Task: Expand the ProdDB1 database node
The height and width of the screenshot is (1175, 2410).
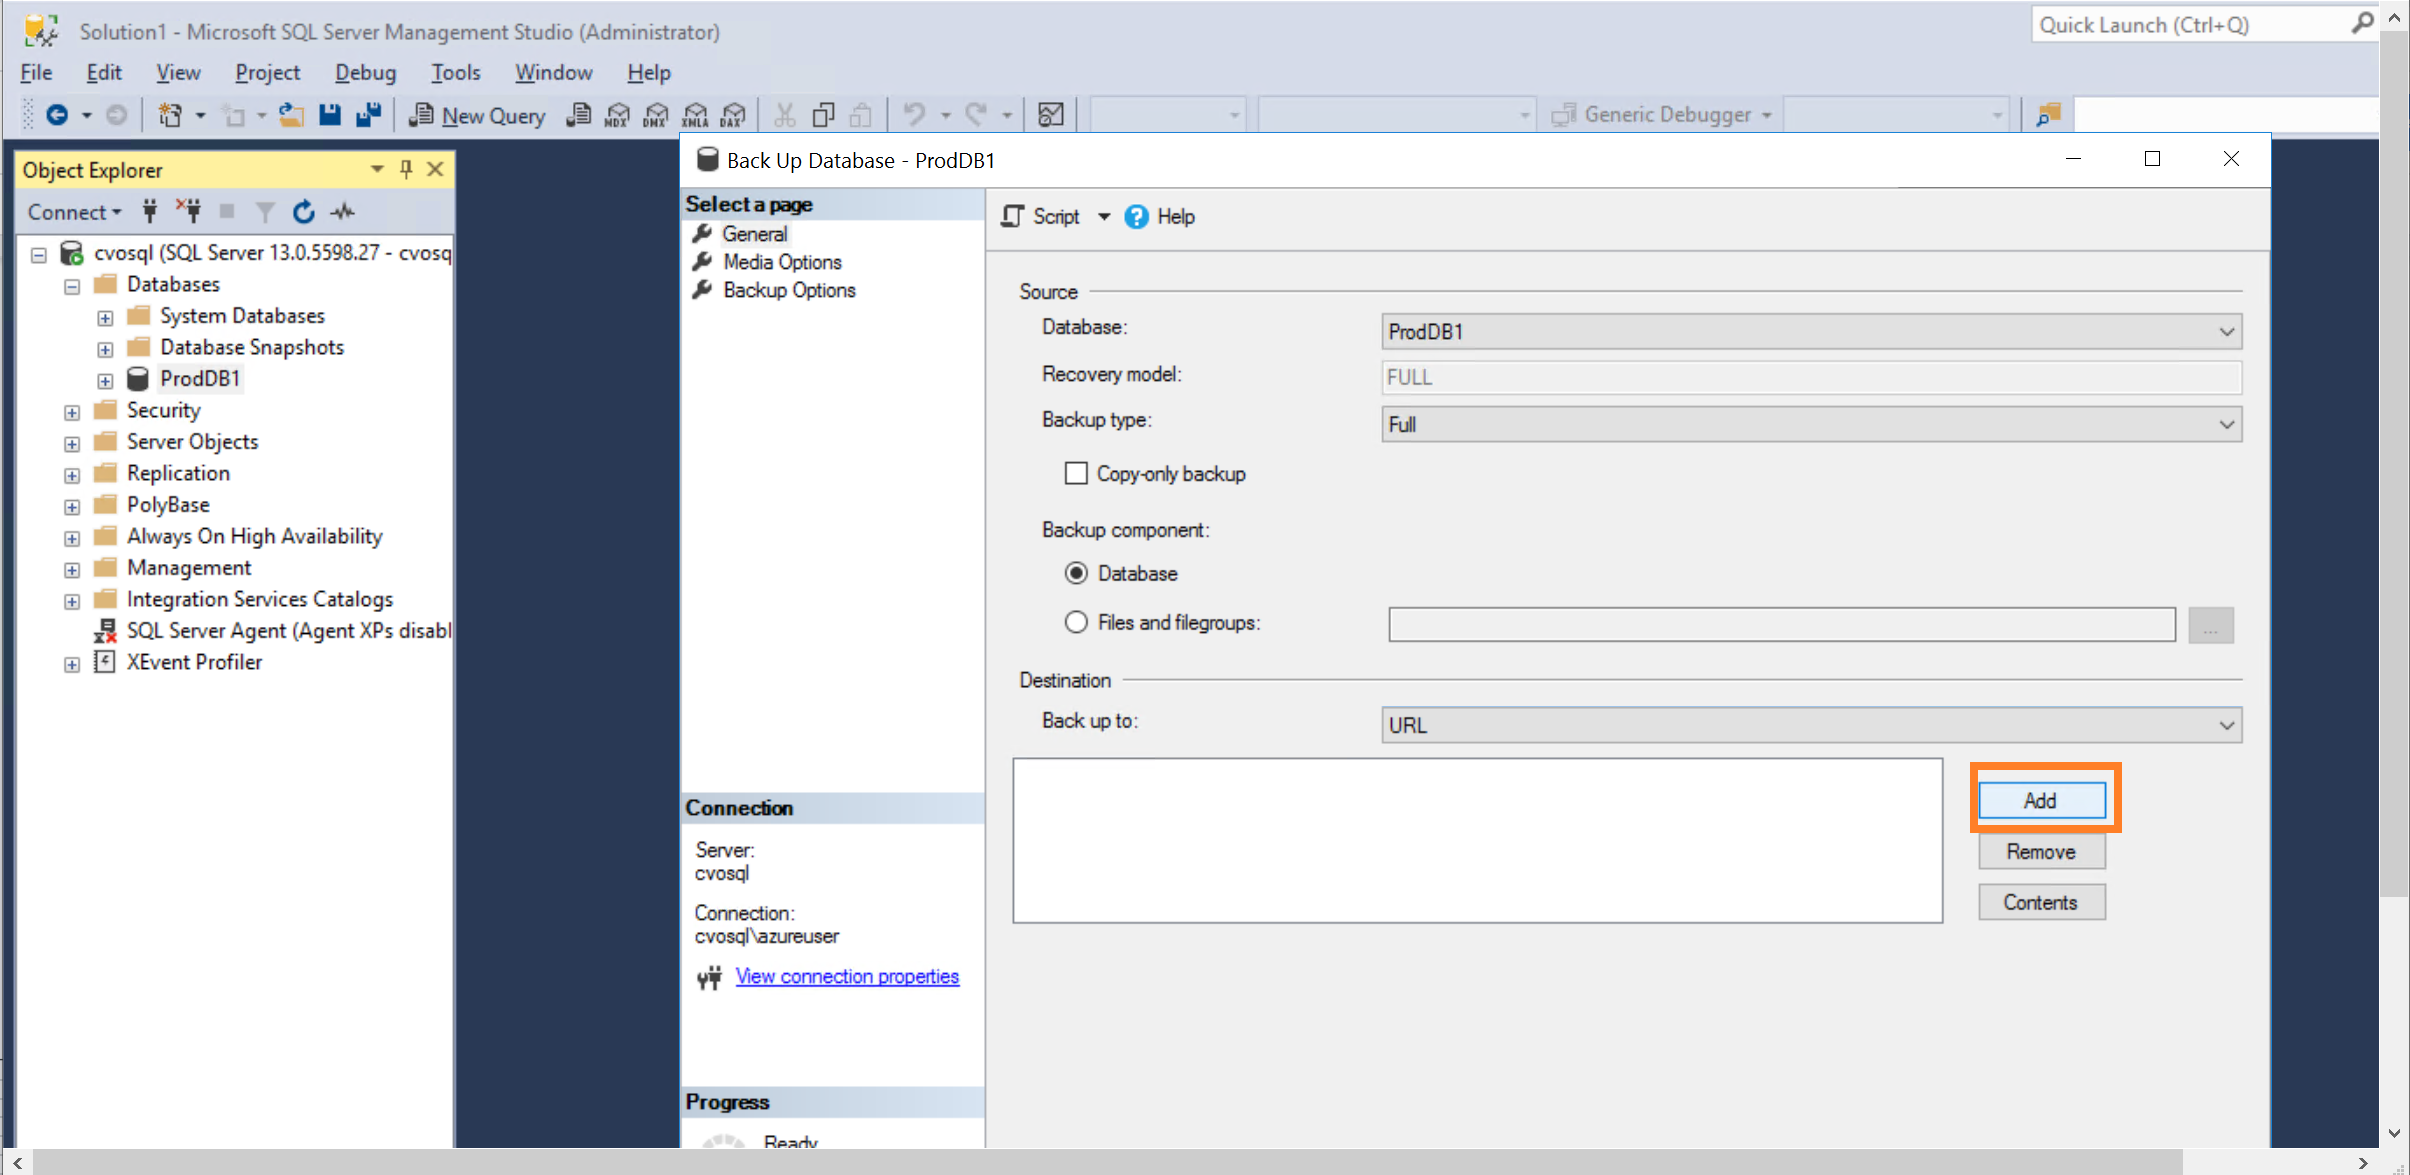Action: [x=105, y=380]
